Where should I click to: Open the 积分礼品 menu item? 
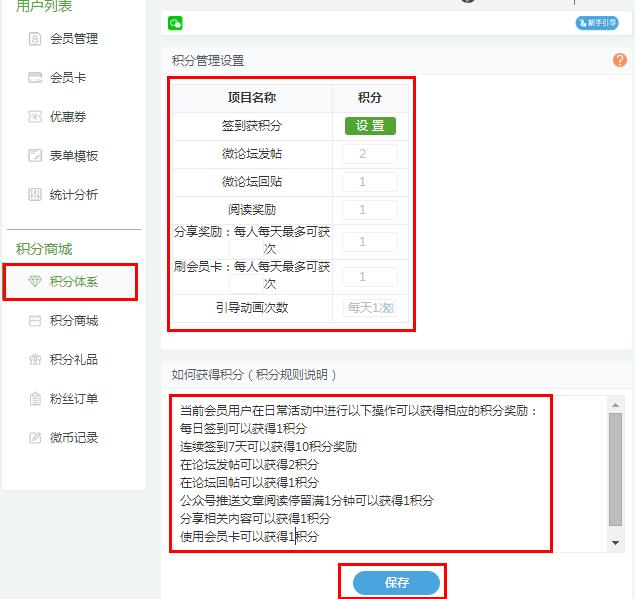click(x=74, y=359)
